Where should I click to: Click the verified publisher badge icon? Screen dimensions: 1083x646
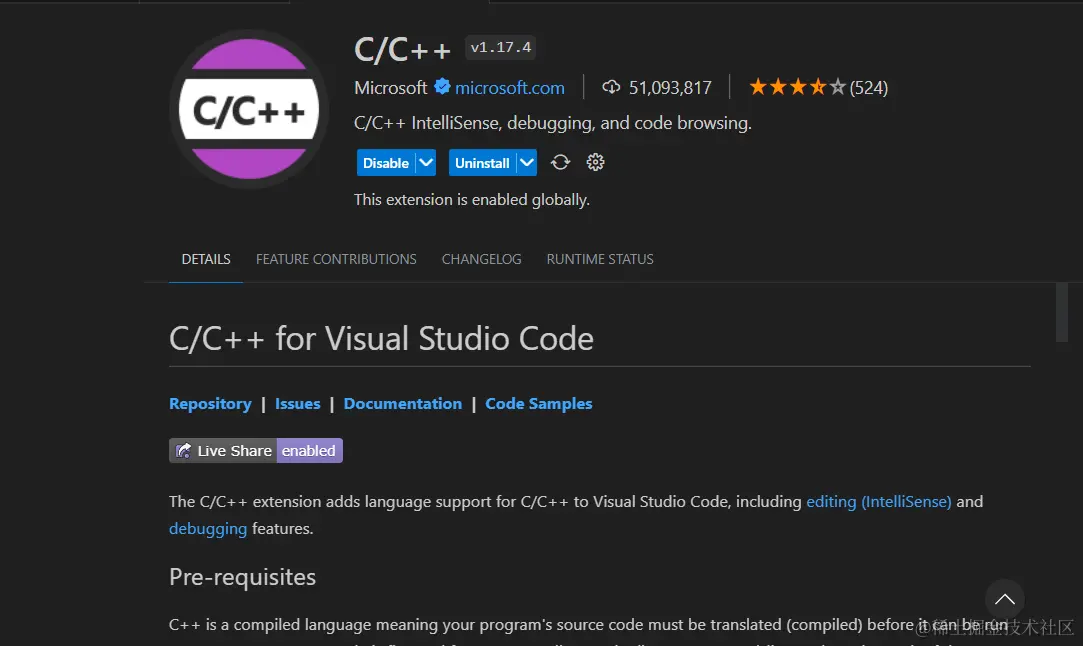[442, 87]
